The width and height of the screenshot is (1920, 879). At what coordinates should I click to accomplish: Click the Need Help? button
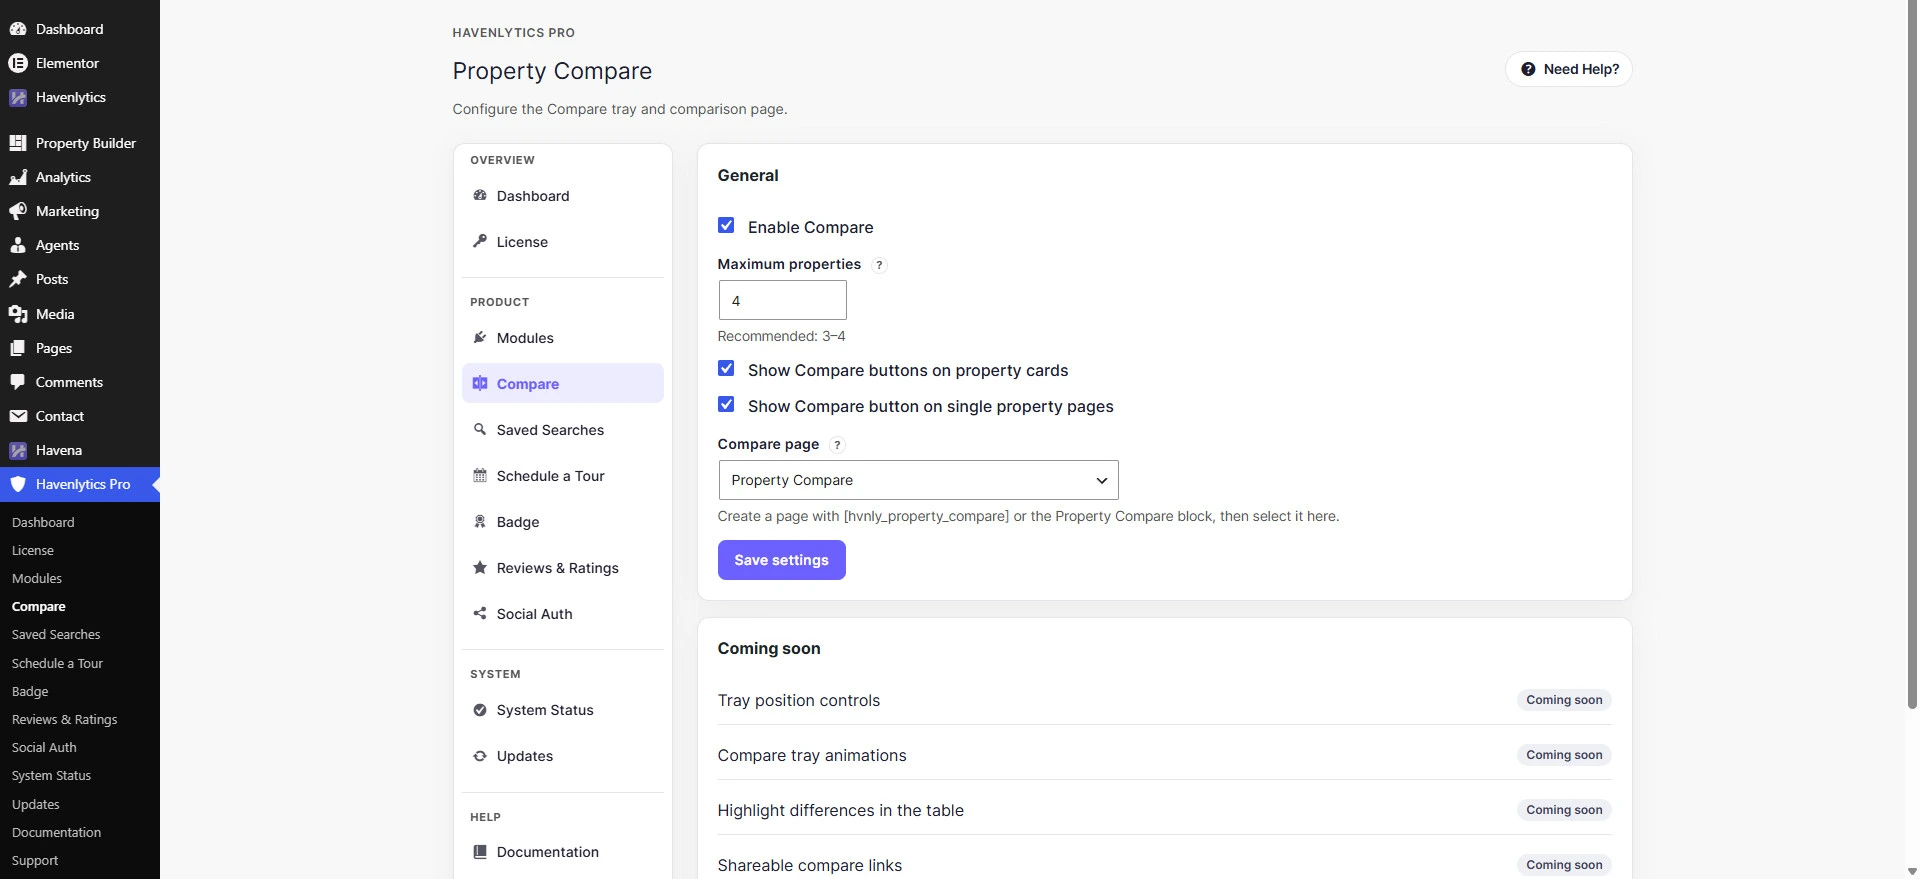tap(1569, 69)
